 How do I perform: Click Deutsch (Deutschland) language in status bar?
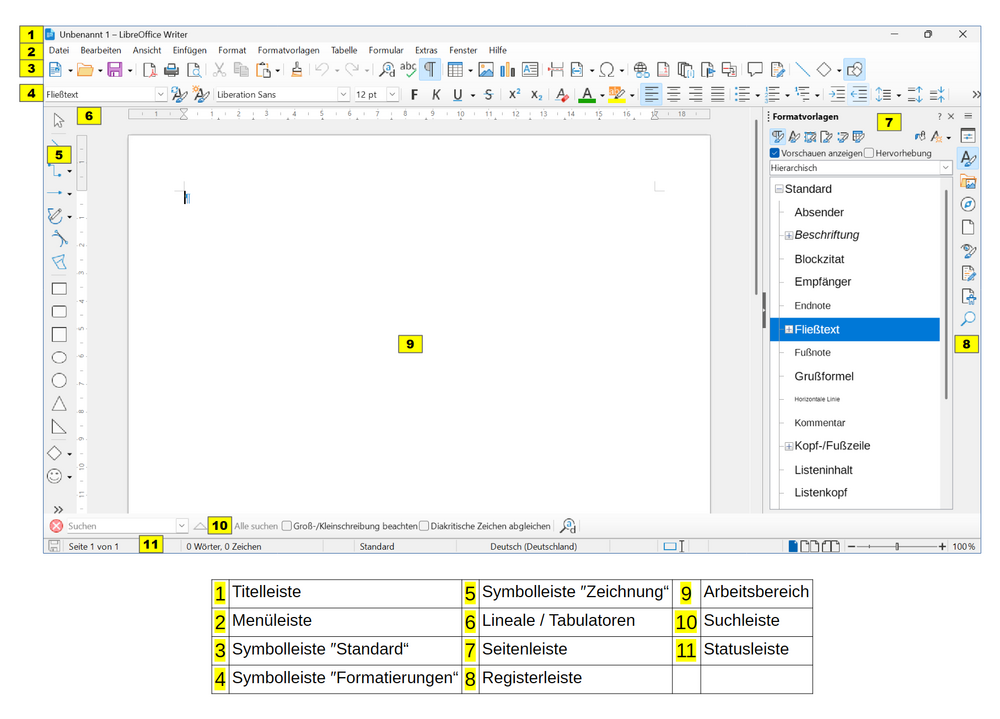coord(533,547)
